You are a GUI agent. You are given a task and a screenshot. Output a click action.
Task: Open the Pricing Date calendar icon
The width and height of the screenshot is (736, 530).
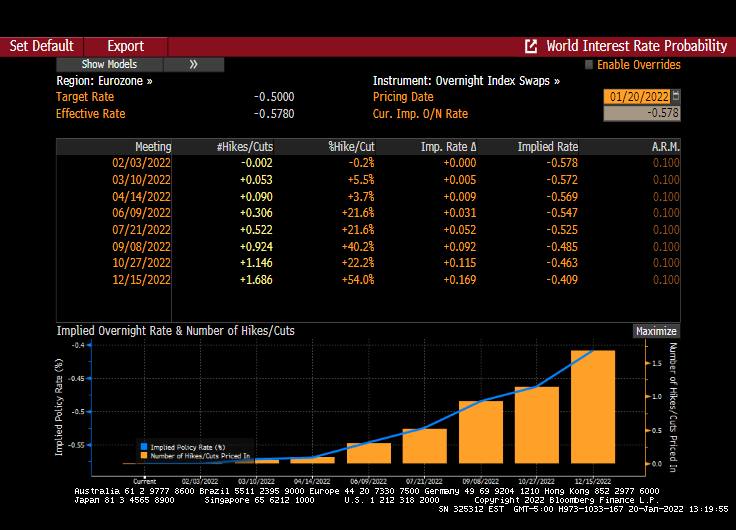point(675,96)
